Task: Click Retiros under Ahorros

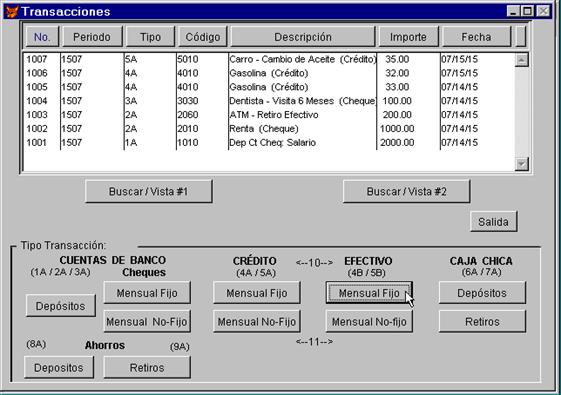Action: point(147,367)
